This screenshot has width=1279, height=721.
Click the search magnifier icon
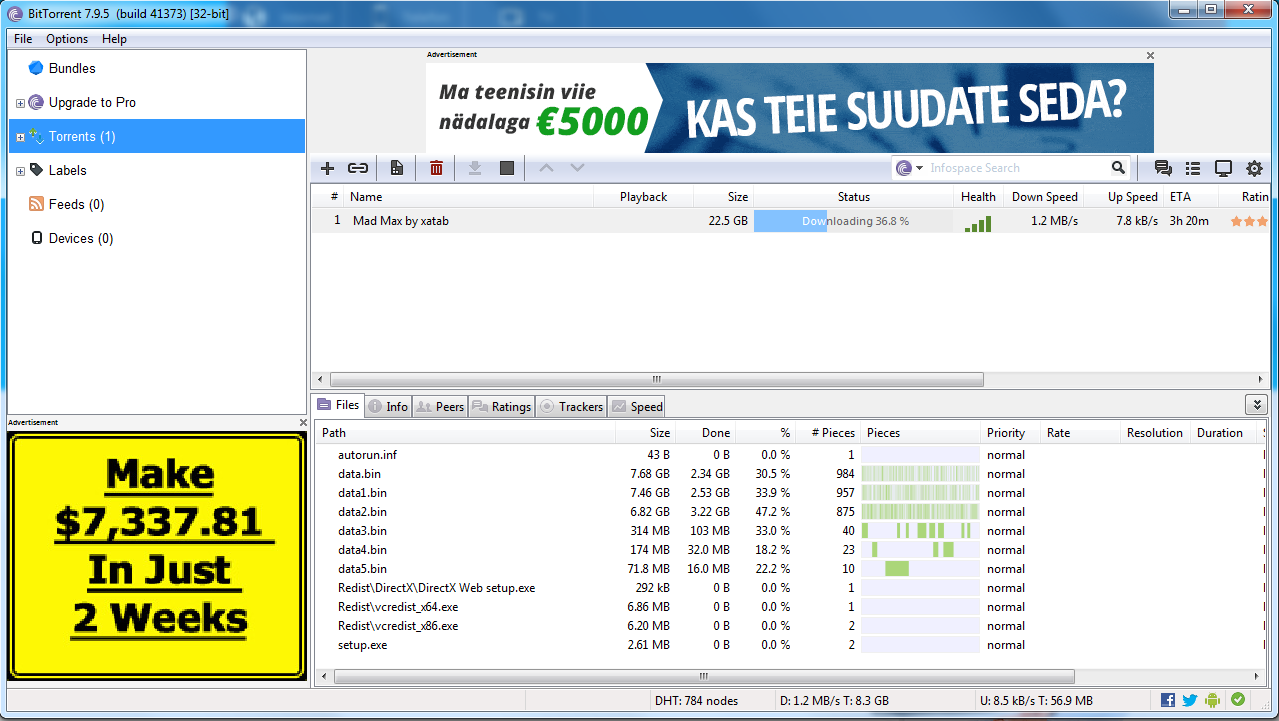coord(1118,168)
